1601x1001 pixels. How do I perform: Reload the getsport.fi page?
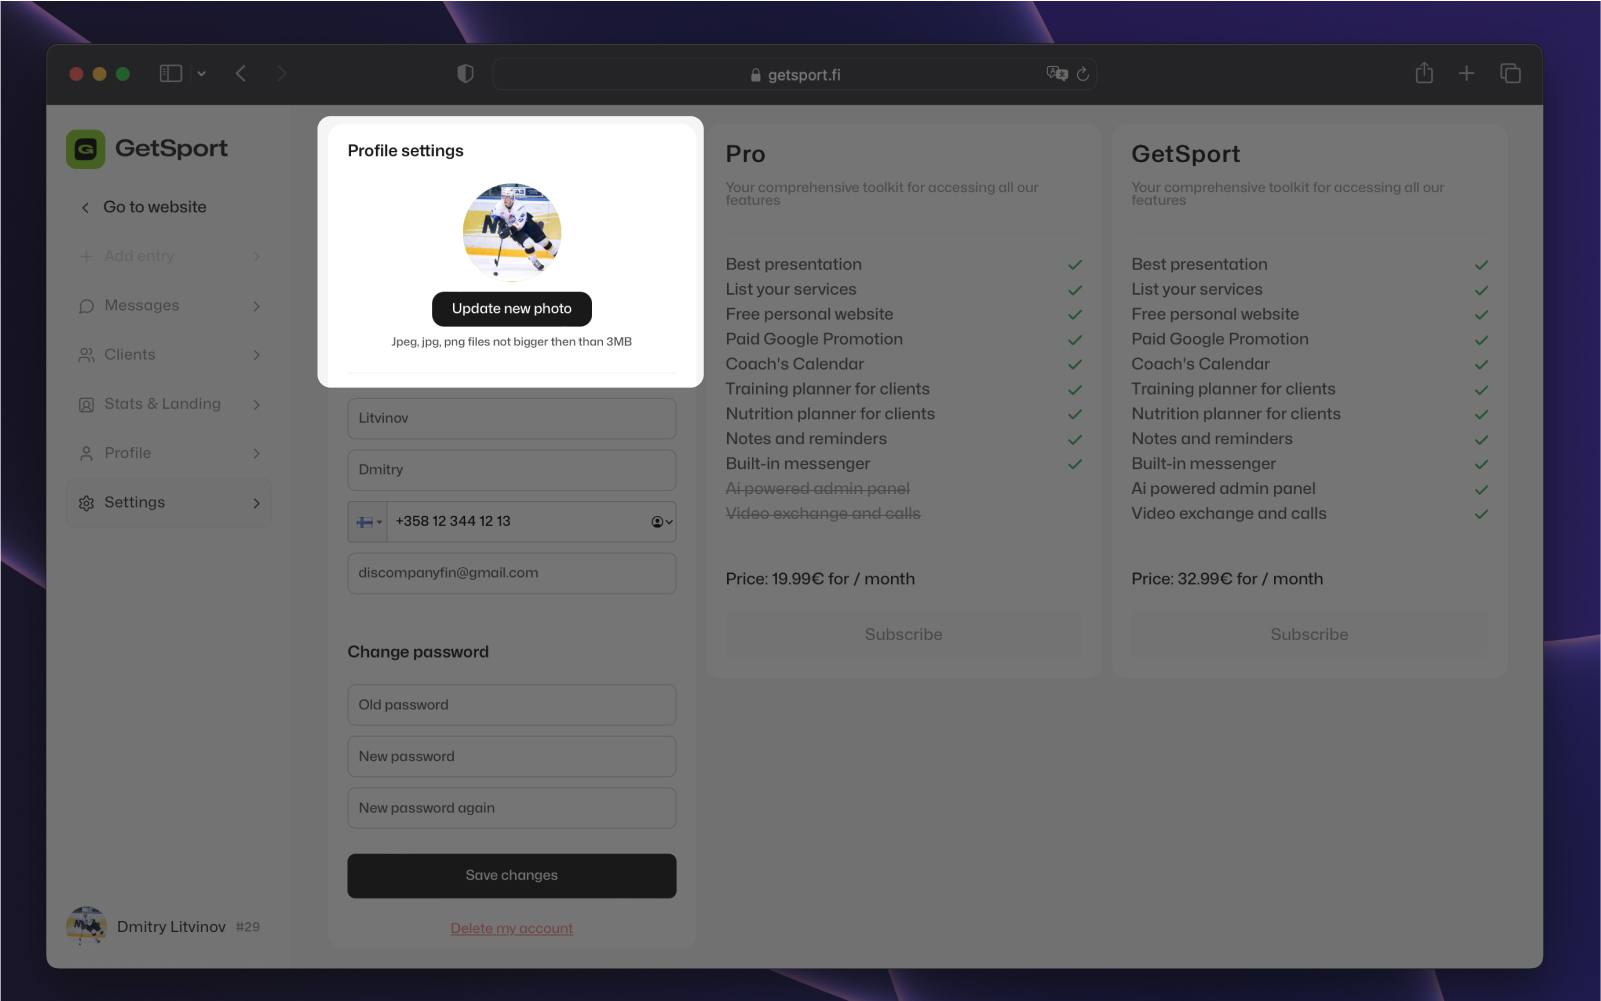tap(1083, 74)
